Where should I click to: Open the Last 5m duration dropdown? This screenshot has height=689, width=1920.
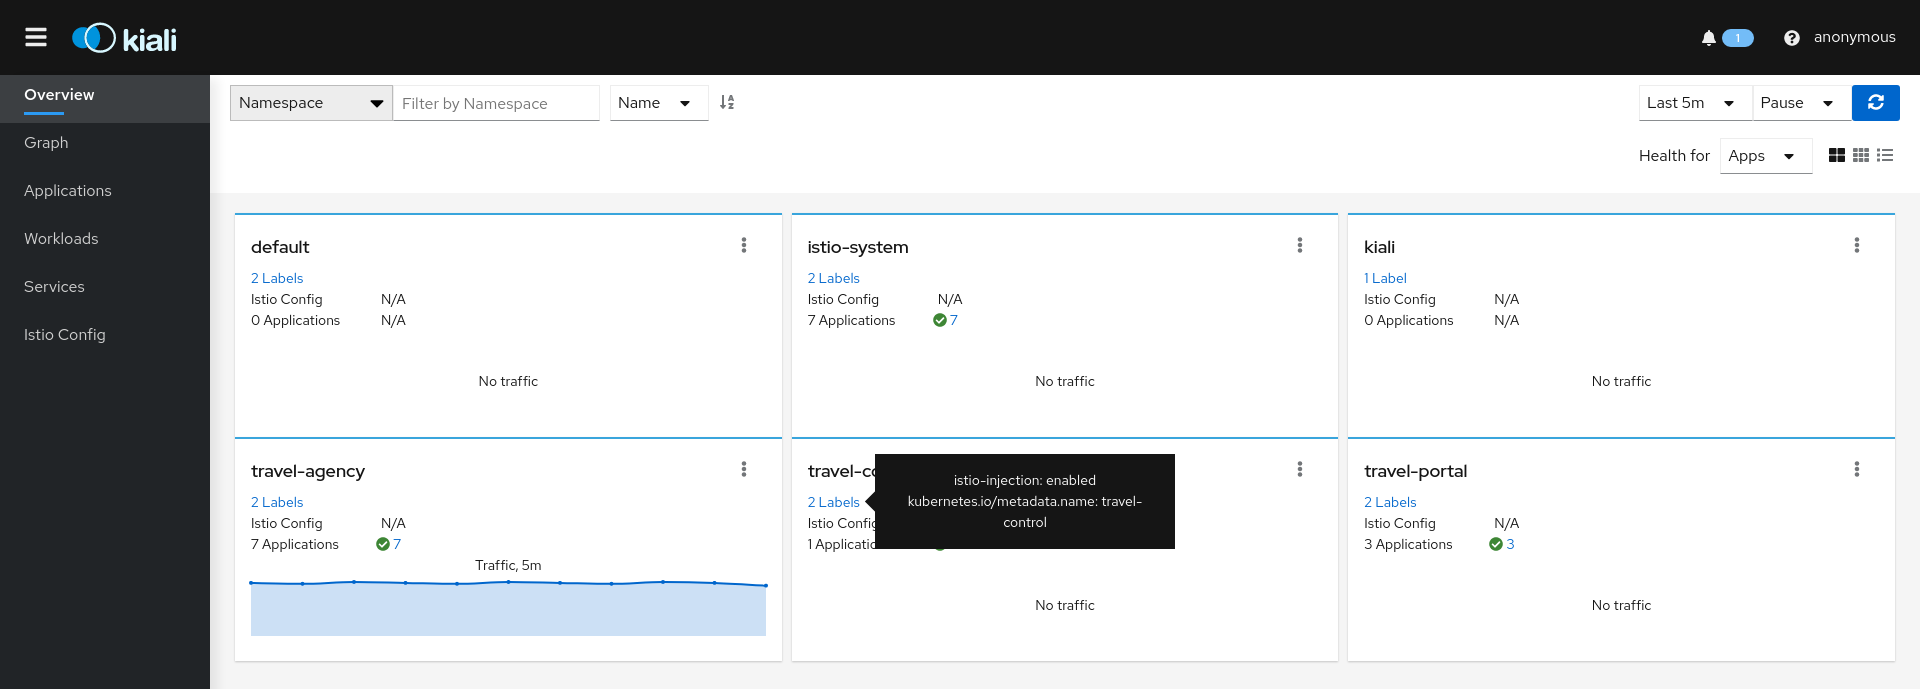pos(1695,102)
